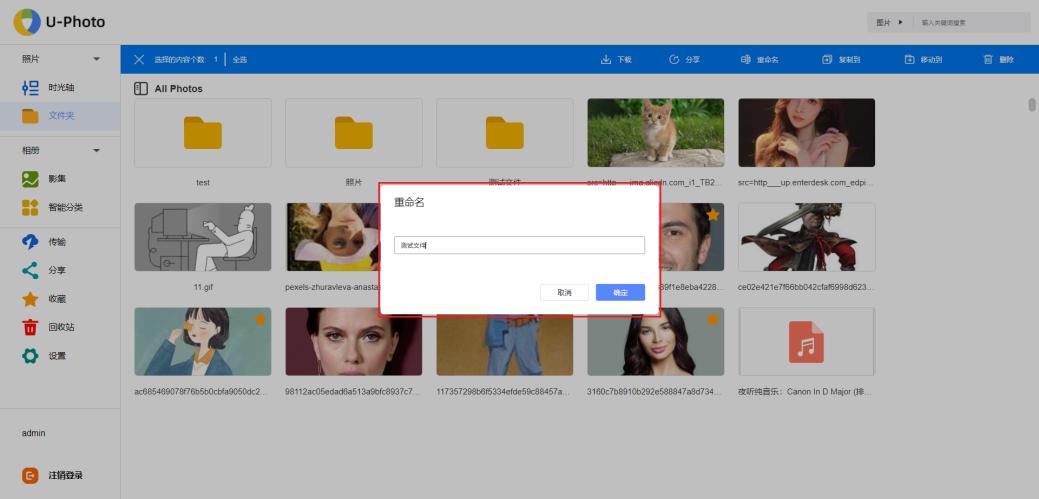Clear selection with the X icon
1039x499 pixels.
tap(139, 60)
